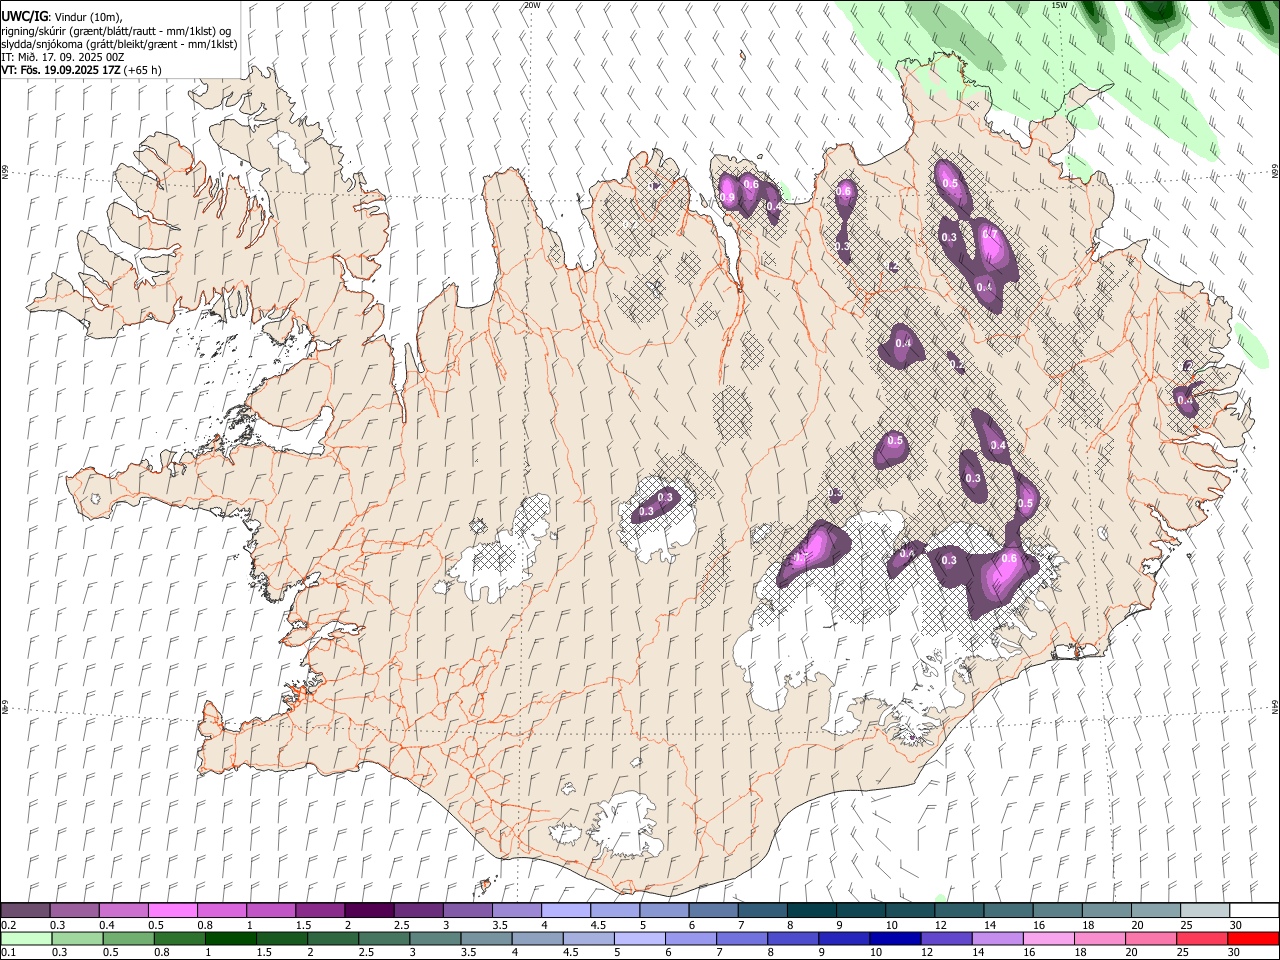Select the '0.1' legend label
This screenshot has width=1280, height=960.
(9, 953)
